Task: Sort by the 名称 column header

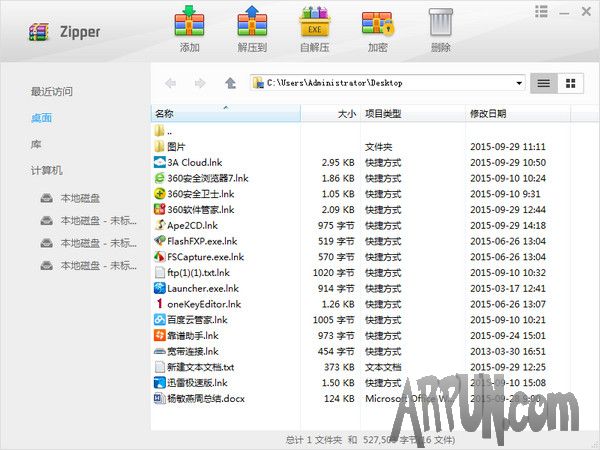Action: click(x=226, y=113)
